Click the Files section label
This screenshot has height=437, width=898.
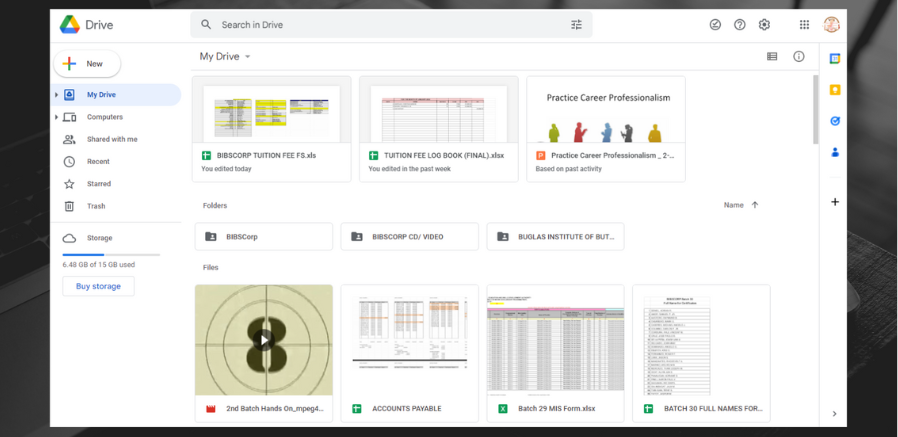point(210,267)
